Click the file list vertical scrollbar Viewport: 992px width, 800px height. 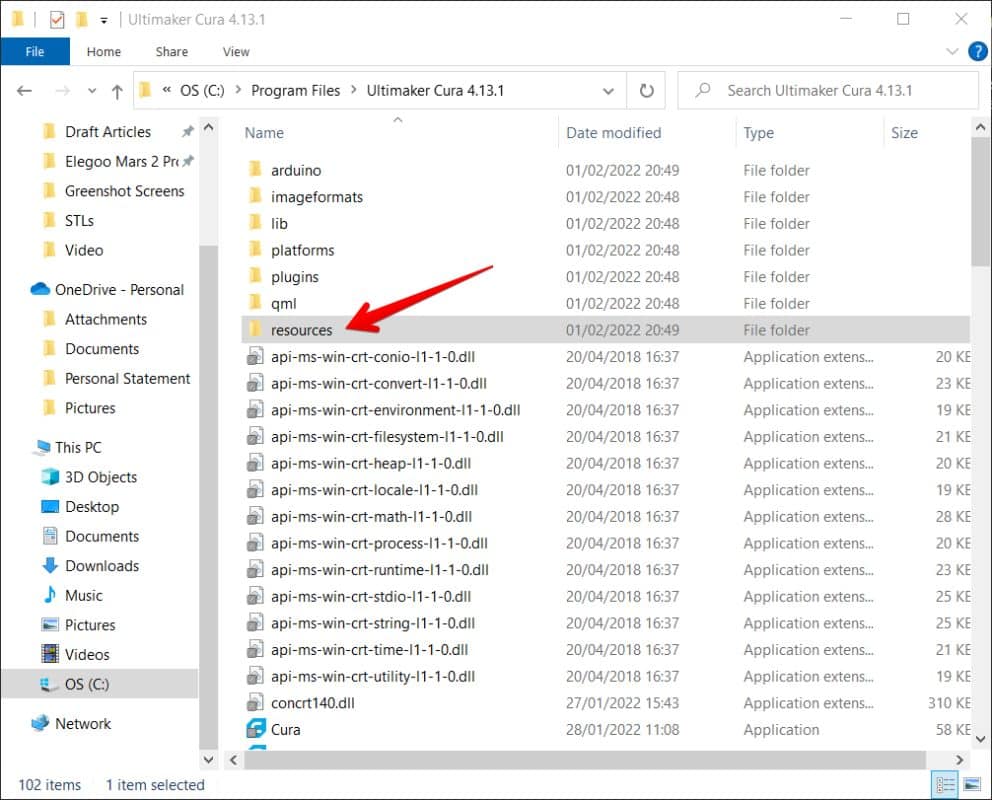(980, 202)
